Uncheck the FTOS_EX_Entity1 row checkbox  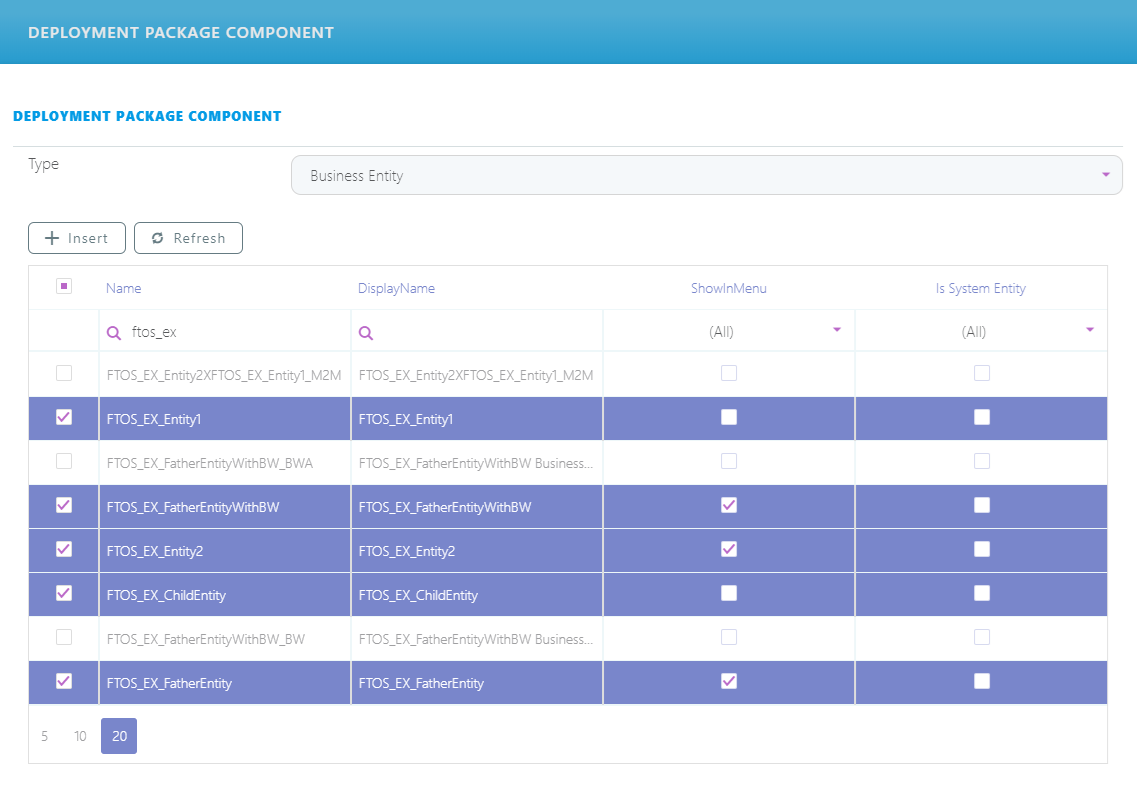[x=64, y=418]
